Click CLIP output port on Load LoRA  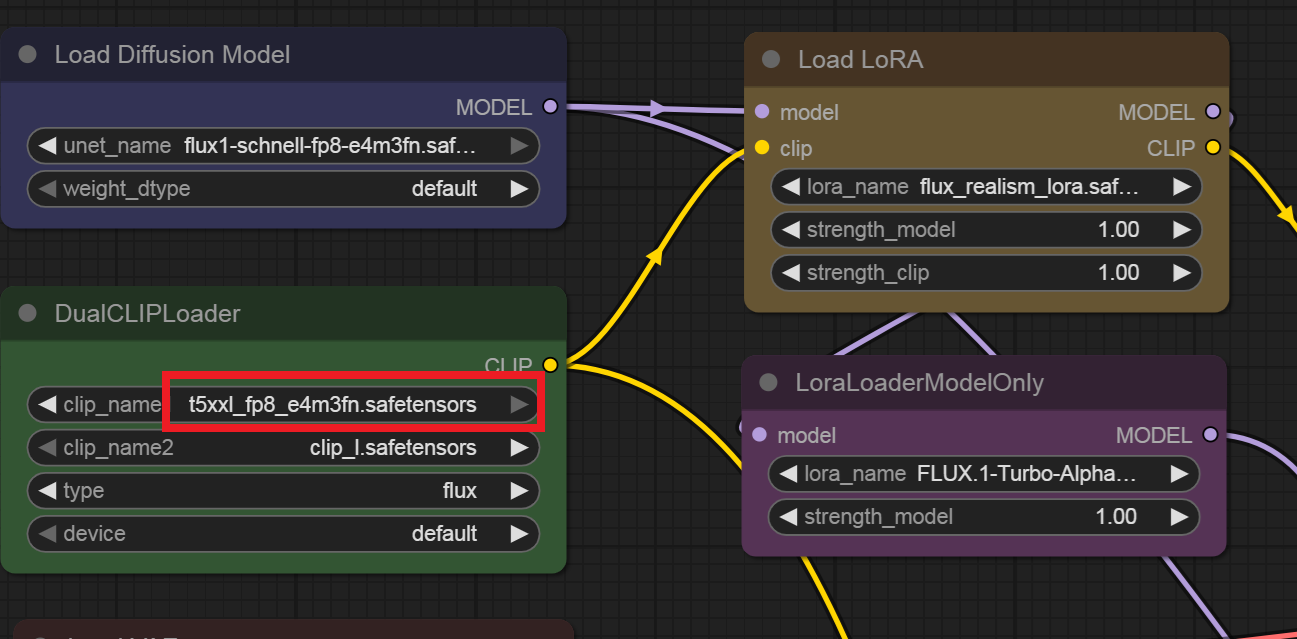pos(1213,148)
